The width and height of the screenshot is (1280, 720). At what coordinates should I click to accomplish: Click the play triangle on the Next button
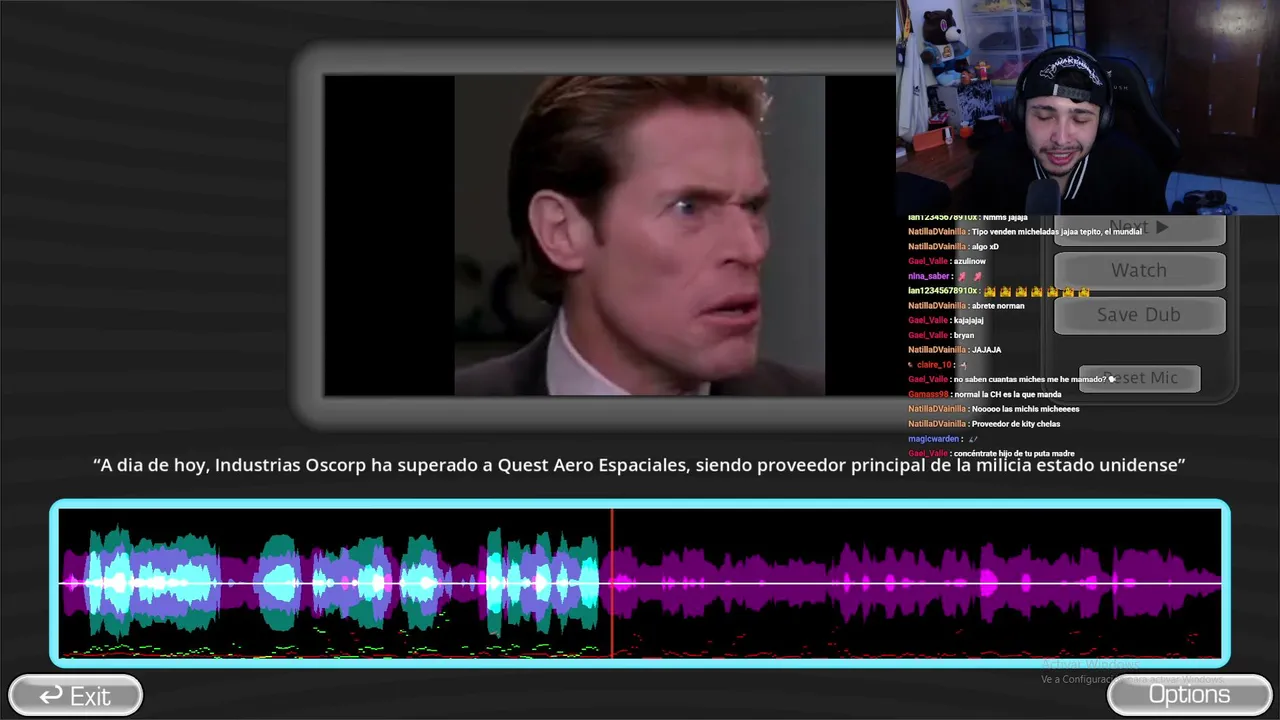click(x=1162, y=228)
